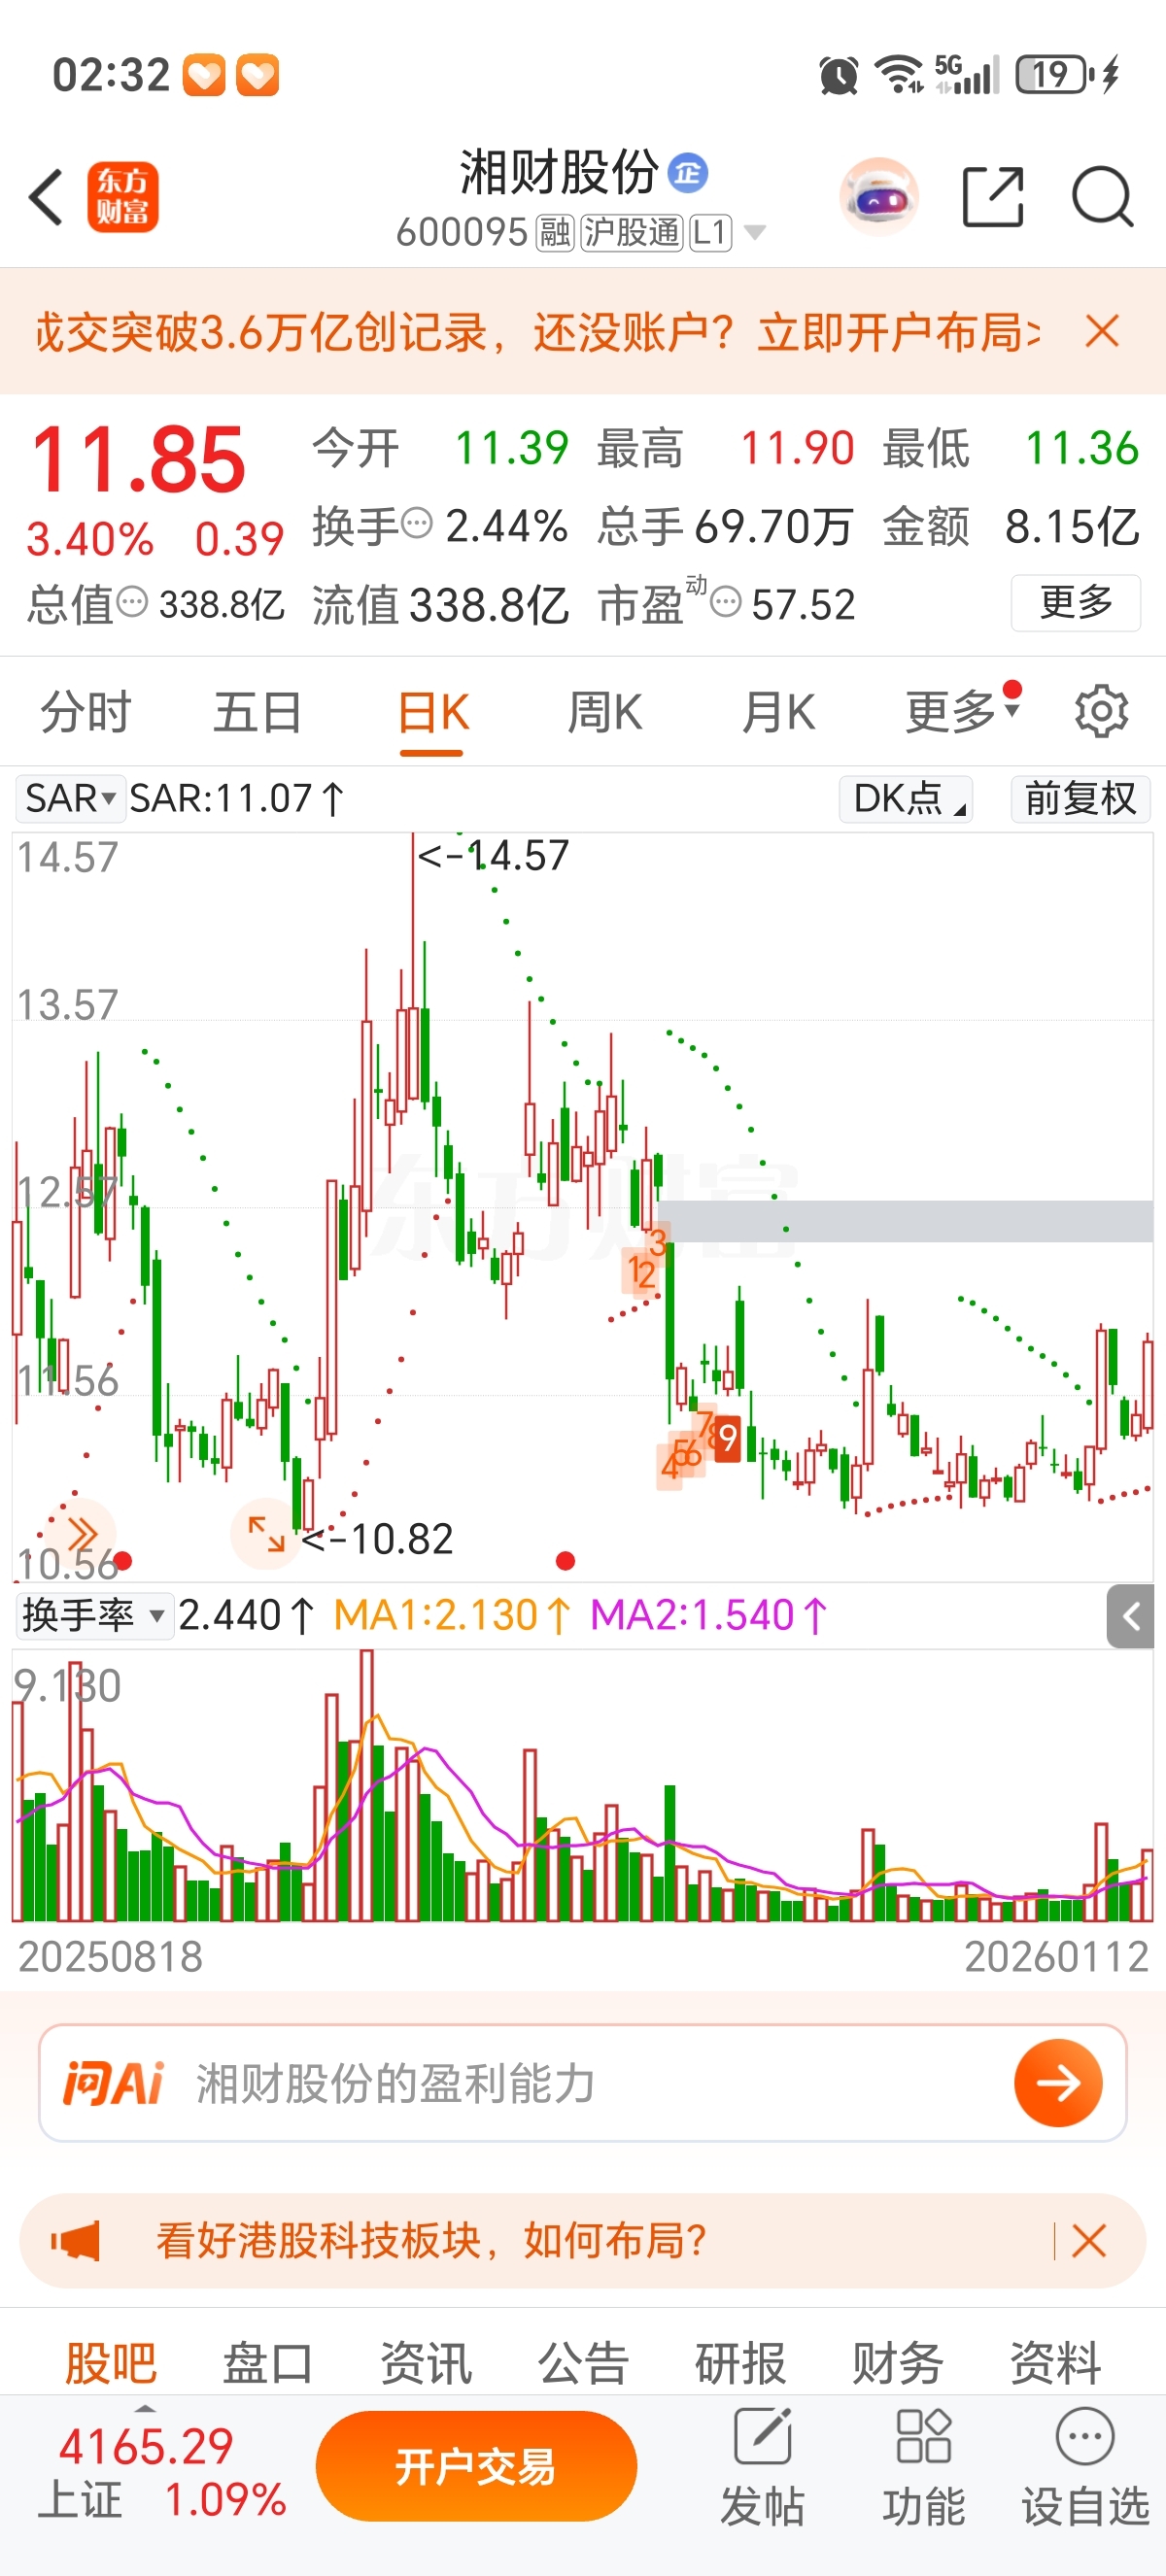Open chart settings gear icon
This screenshot has height=2576, width=1166.
pos(1101,712)
